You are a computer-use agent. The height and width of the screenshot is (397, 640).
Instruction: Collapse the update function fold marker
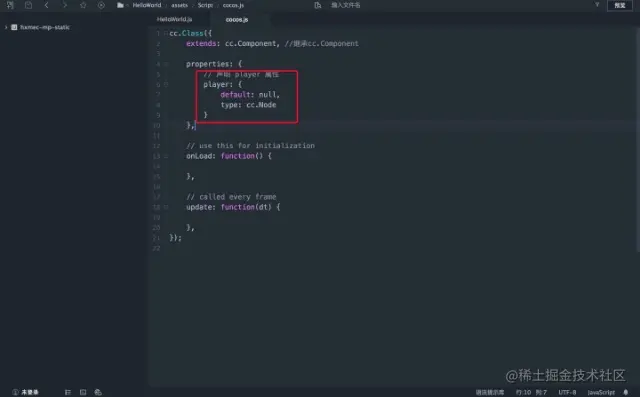pos(166,207)
